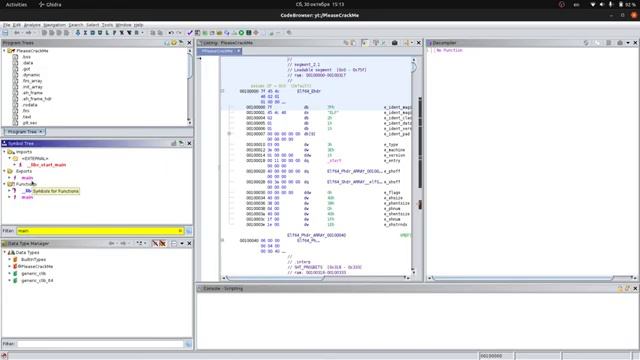
Task: Open the Data Type Manager dropdown menu arrow
Action: 182,243
